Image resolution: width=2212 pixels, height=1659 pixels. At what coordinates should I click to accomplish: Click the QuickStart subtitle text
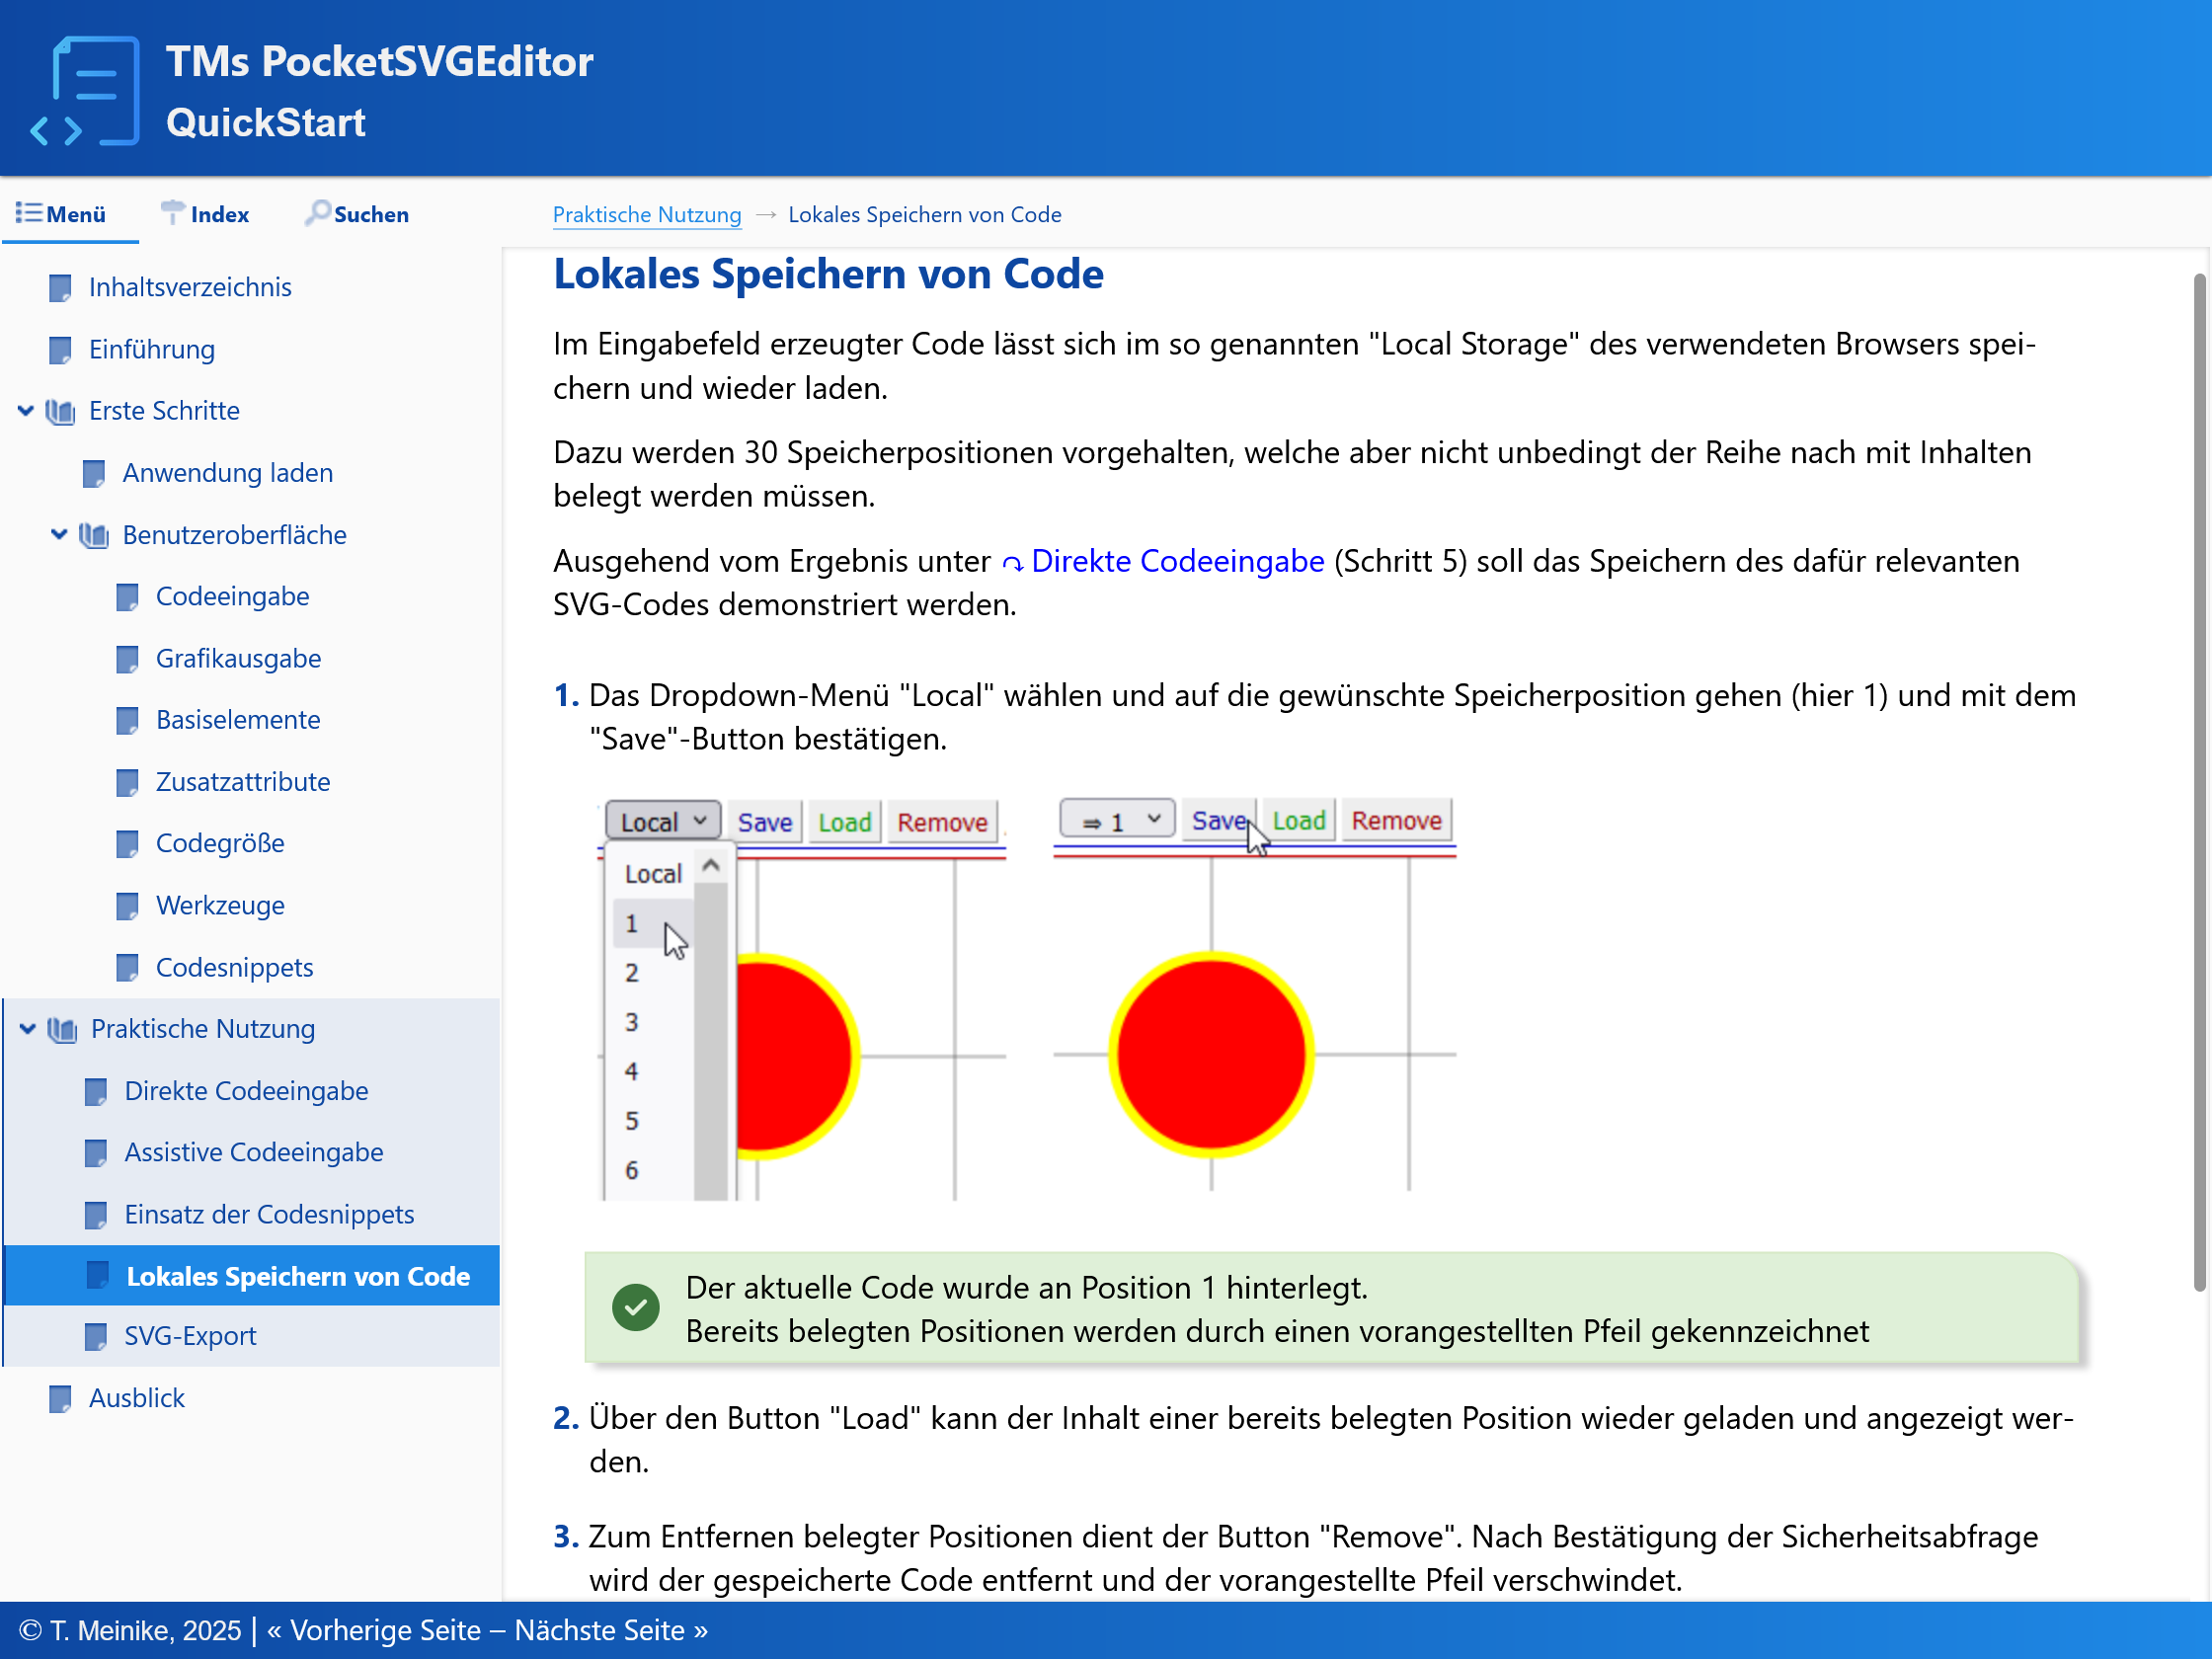point(266,123)
